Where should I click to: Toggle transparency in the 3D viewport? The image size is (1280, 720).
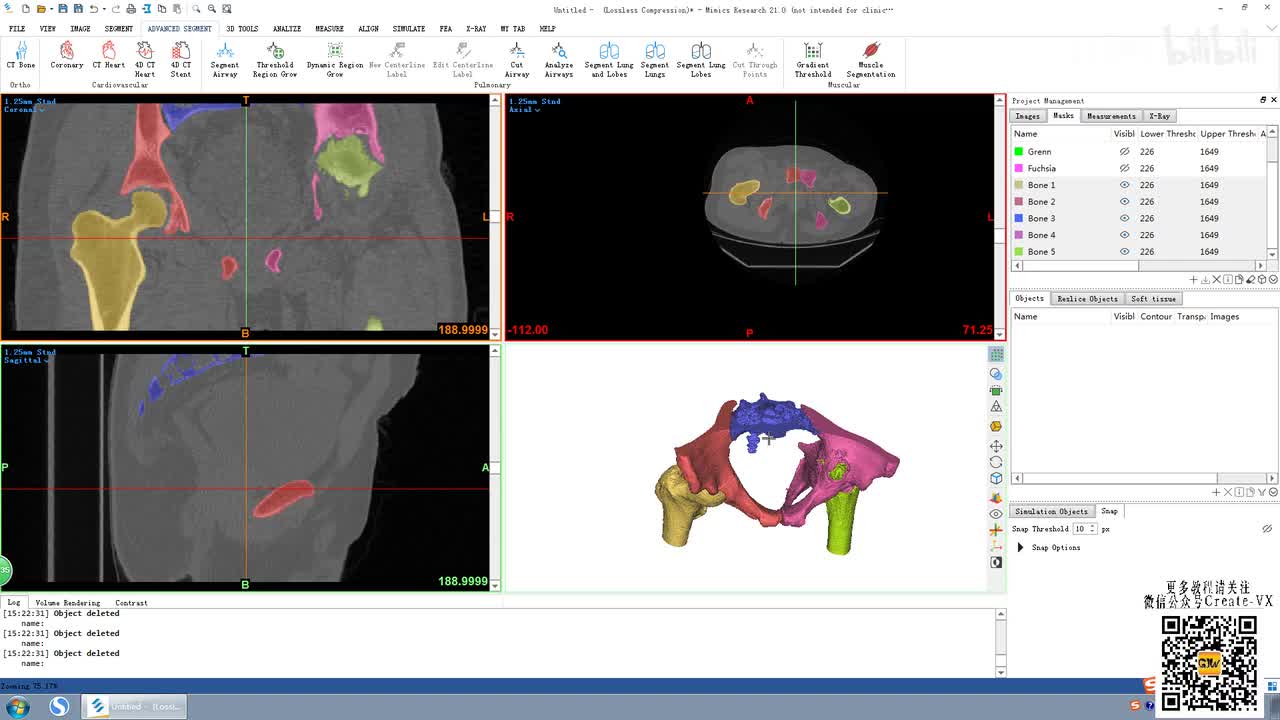coord(996,373)
